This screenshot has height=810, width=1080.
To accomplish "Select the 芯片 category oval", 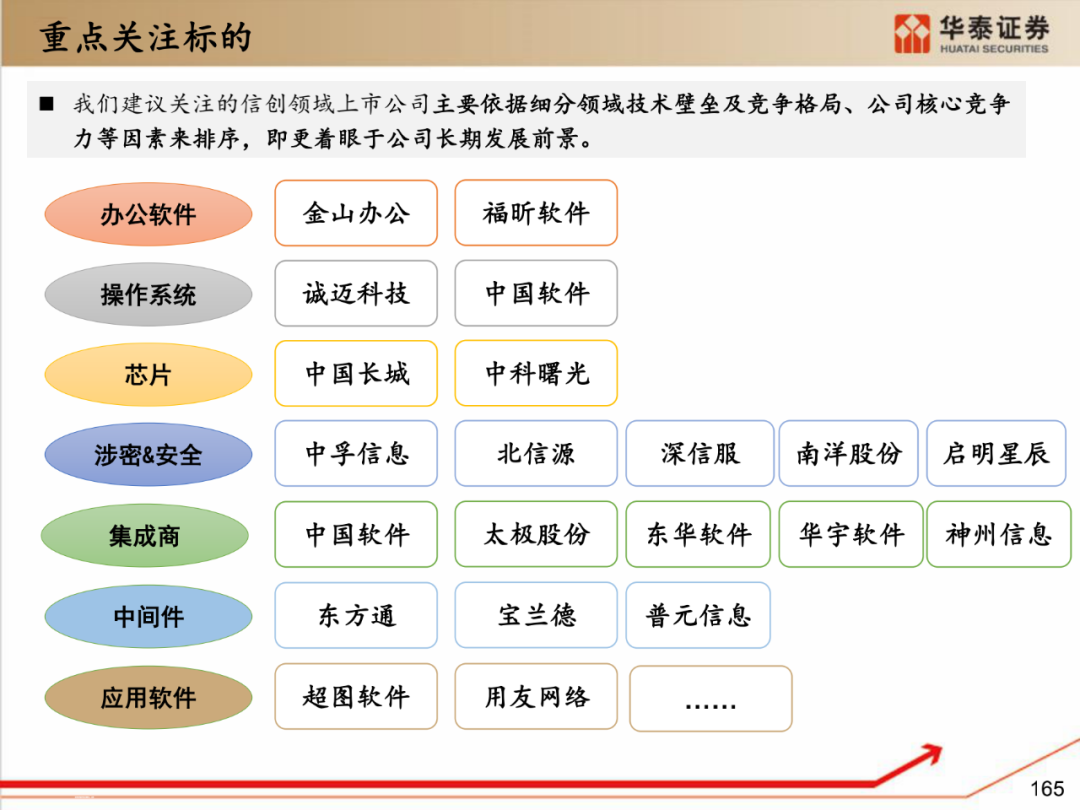I will [148, 375].
